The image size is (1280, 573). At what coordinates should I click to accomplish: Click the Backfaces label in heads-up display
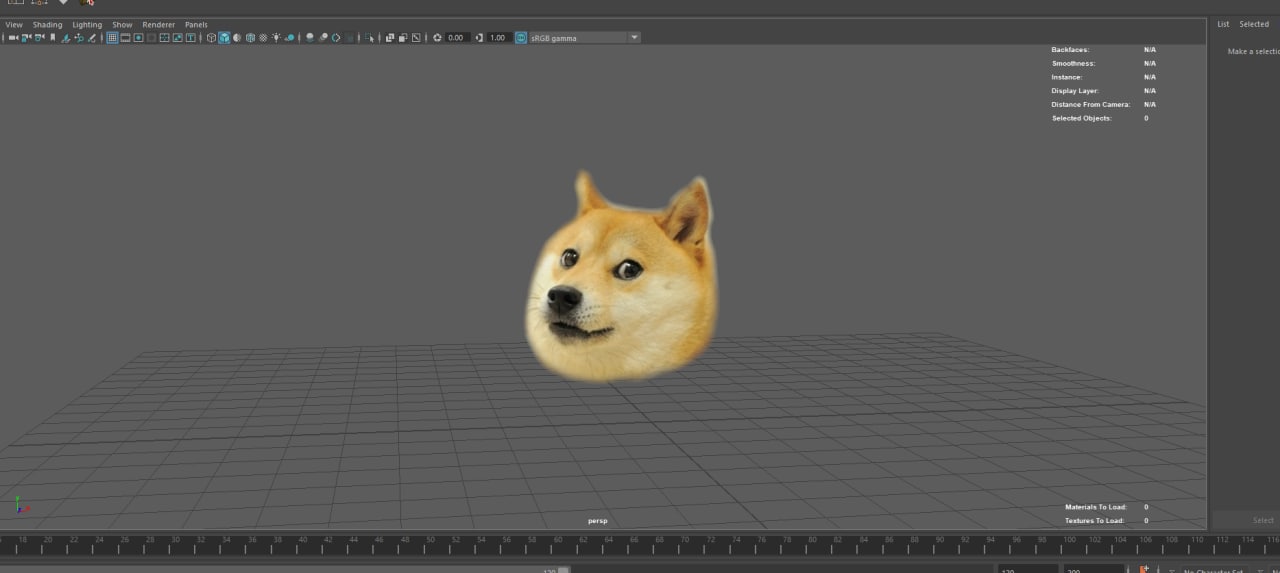click(1070, 49)
